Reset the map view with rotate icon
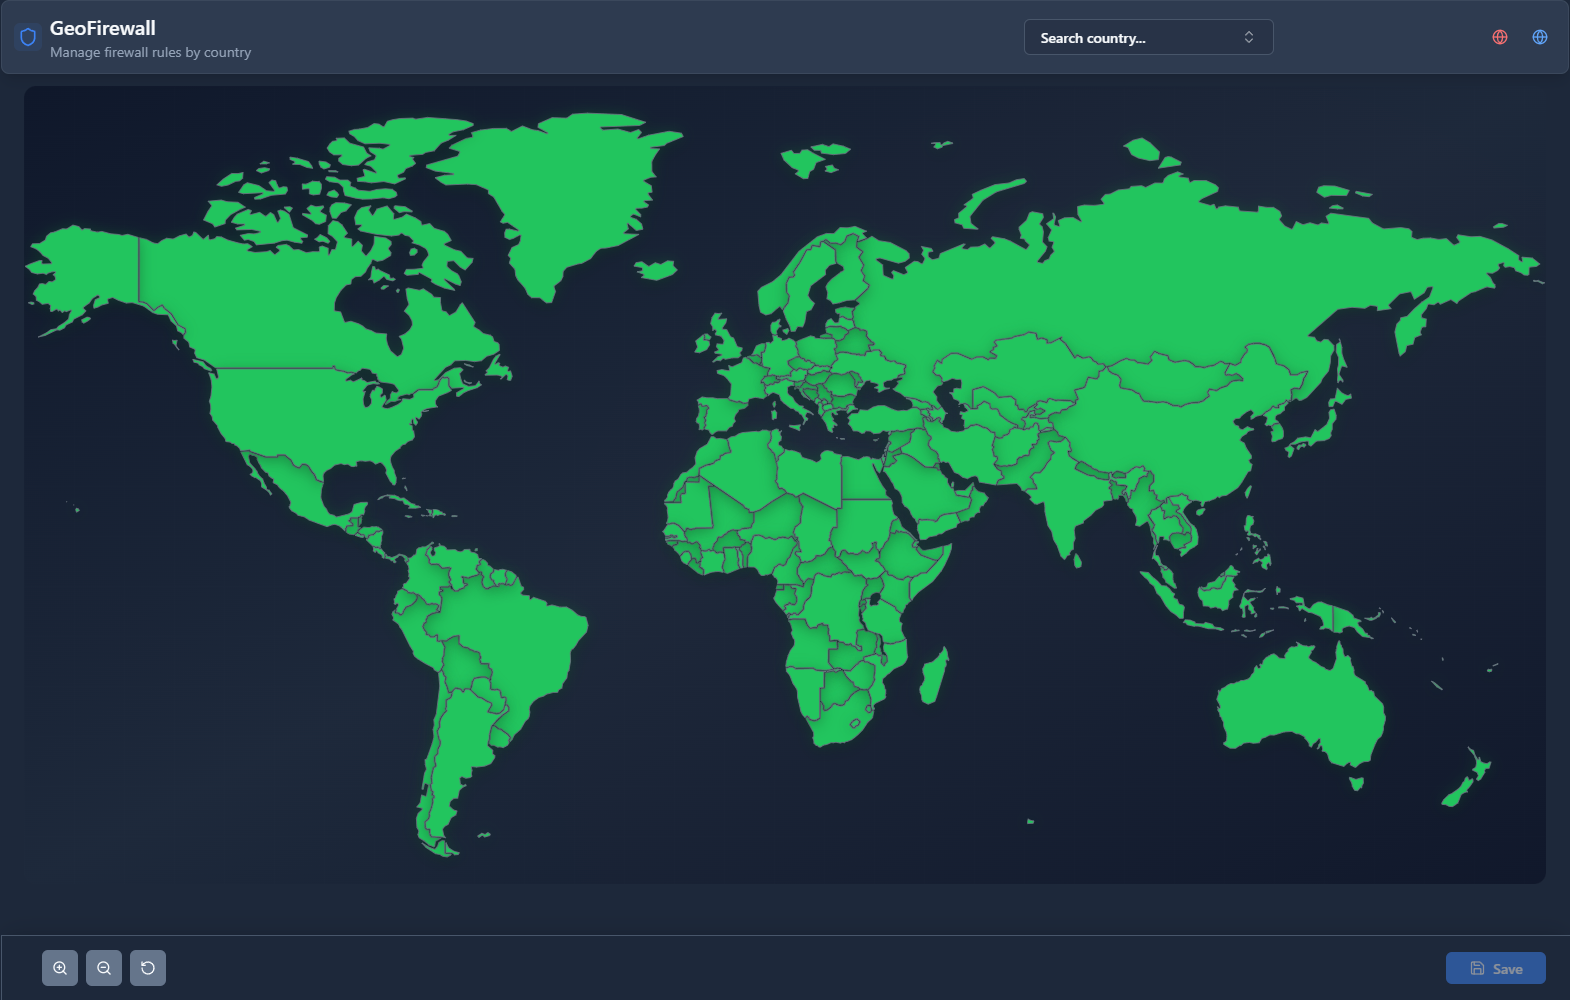 point(148,968)
